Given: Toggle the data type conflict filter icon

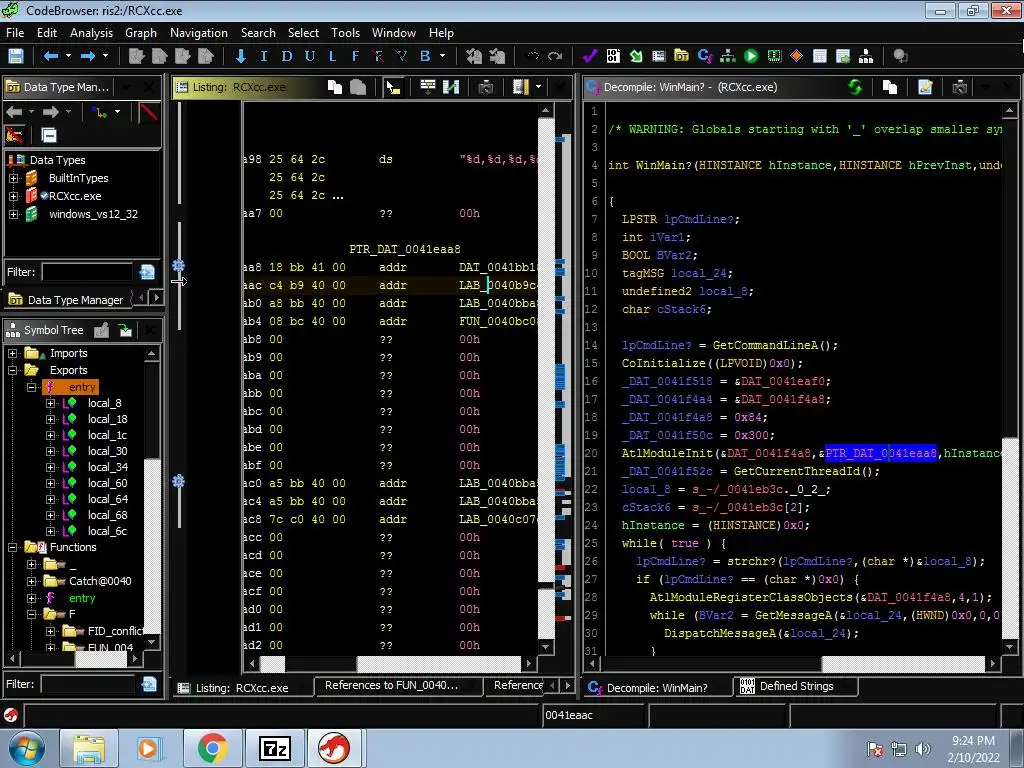Looking at the screenshot, I should click(14, 135).
